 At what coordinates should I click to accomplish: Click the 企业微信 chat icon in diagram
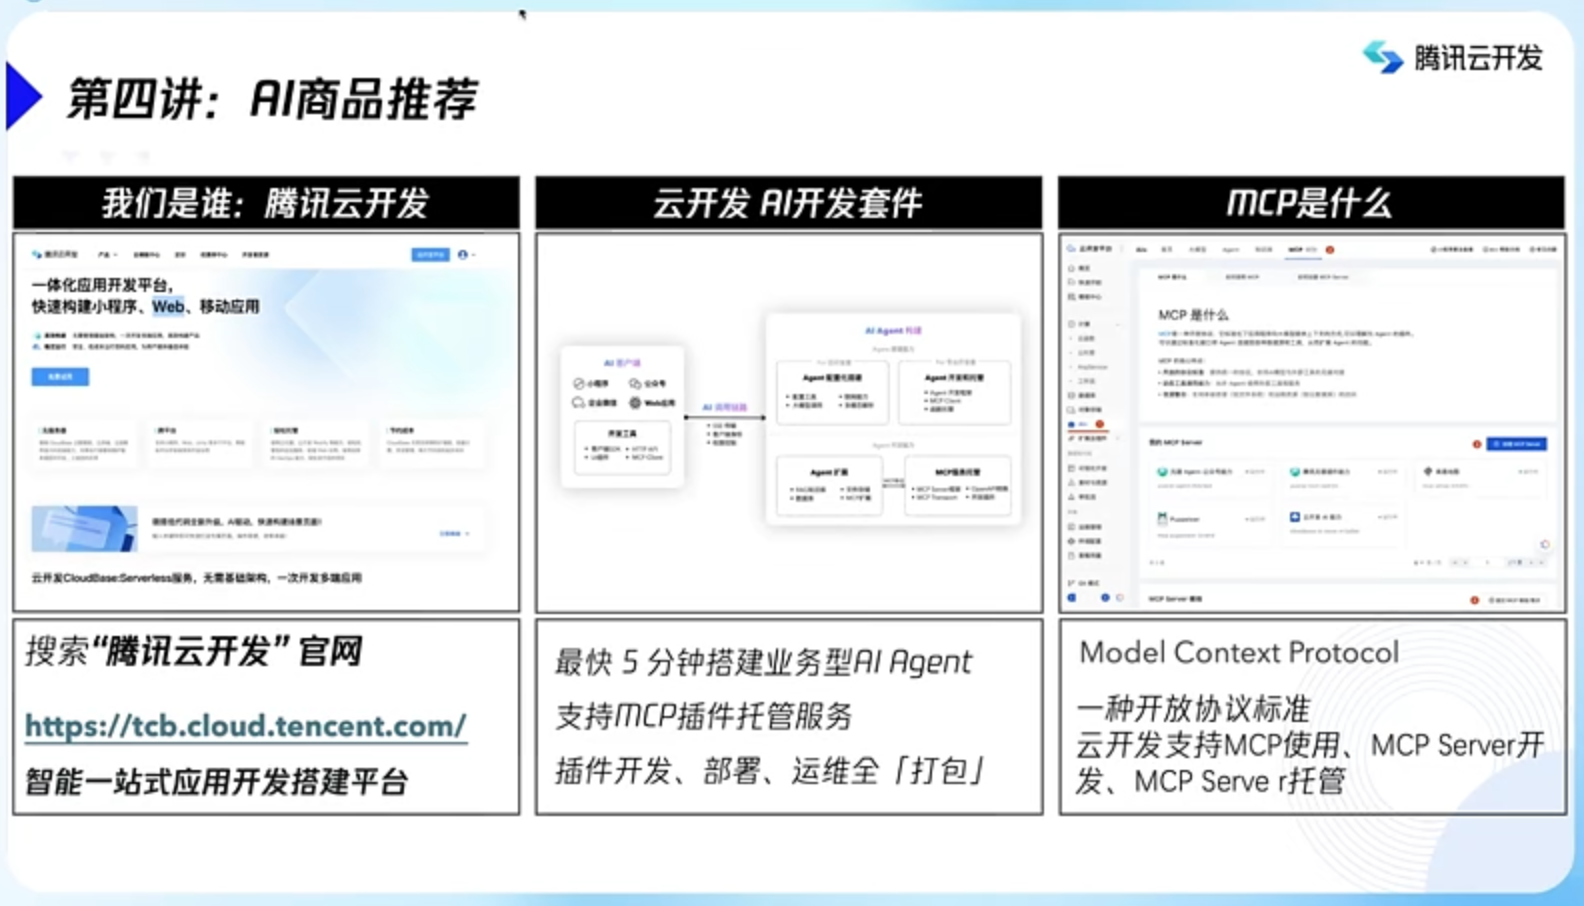point(579,403)
